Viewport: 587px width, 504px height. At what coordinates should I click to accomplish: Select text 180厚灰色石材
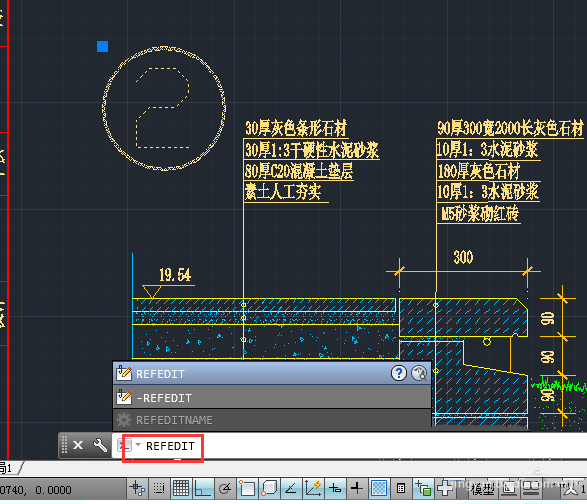478,171
